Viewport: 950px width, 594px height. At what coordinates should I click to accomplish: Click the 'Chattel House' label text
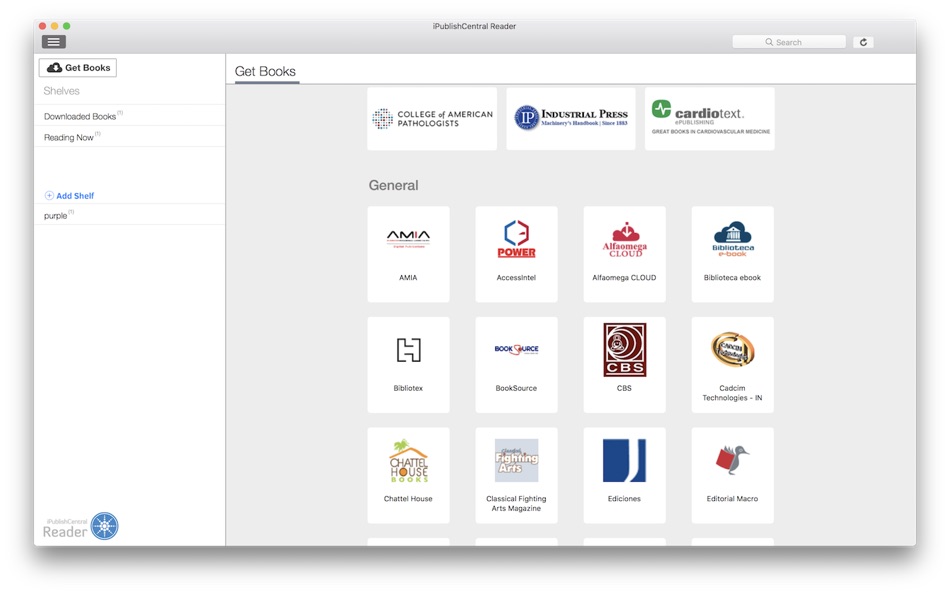pos(408,499)
